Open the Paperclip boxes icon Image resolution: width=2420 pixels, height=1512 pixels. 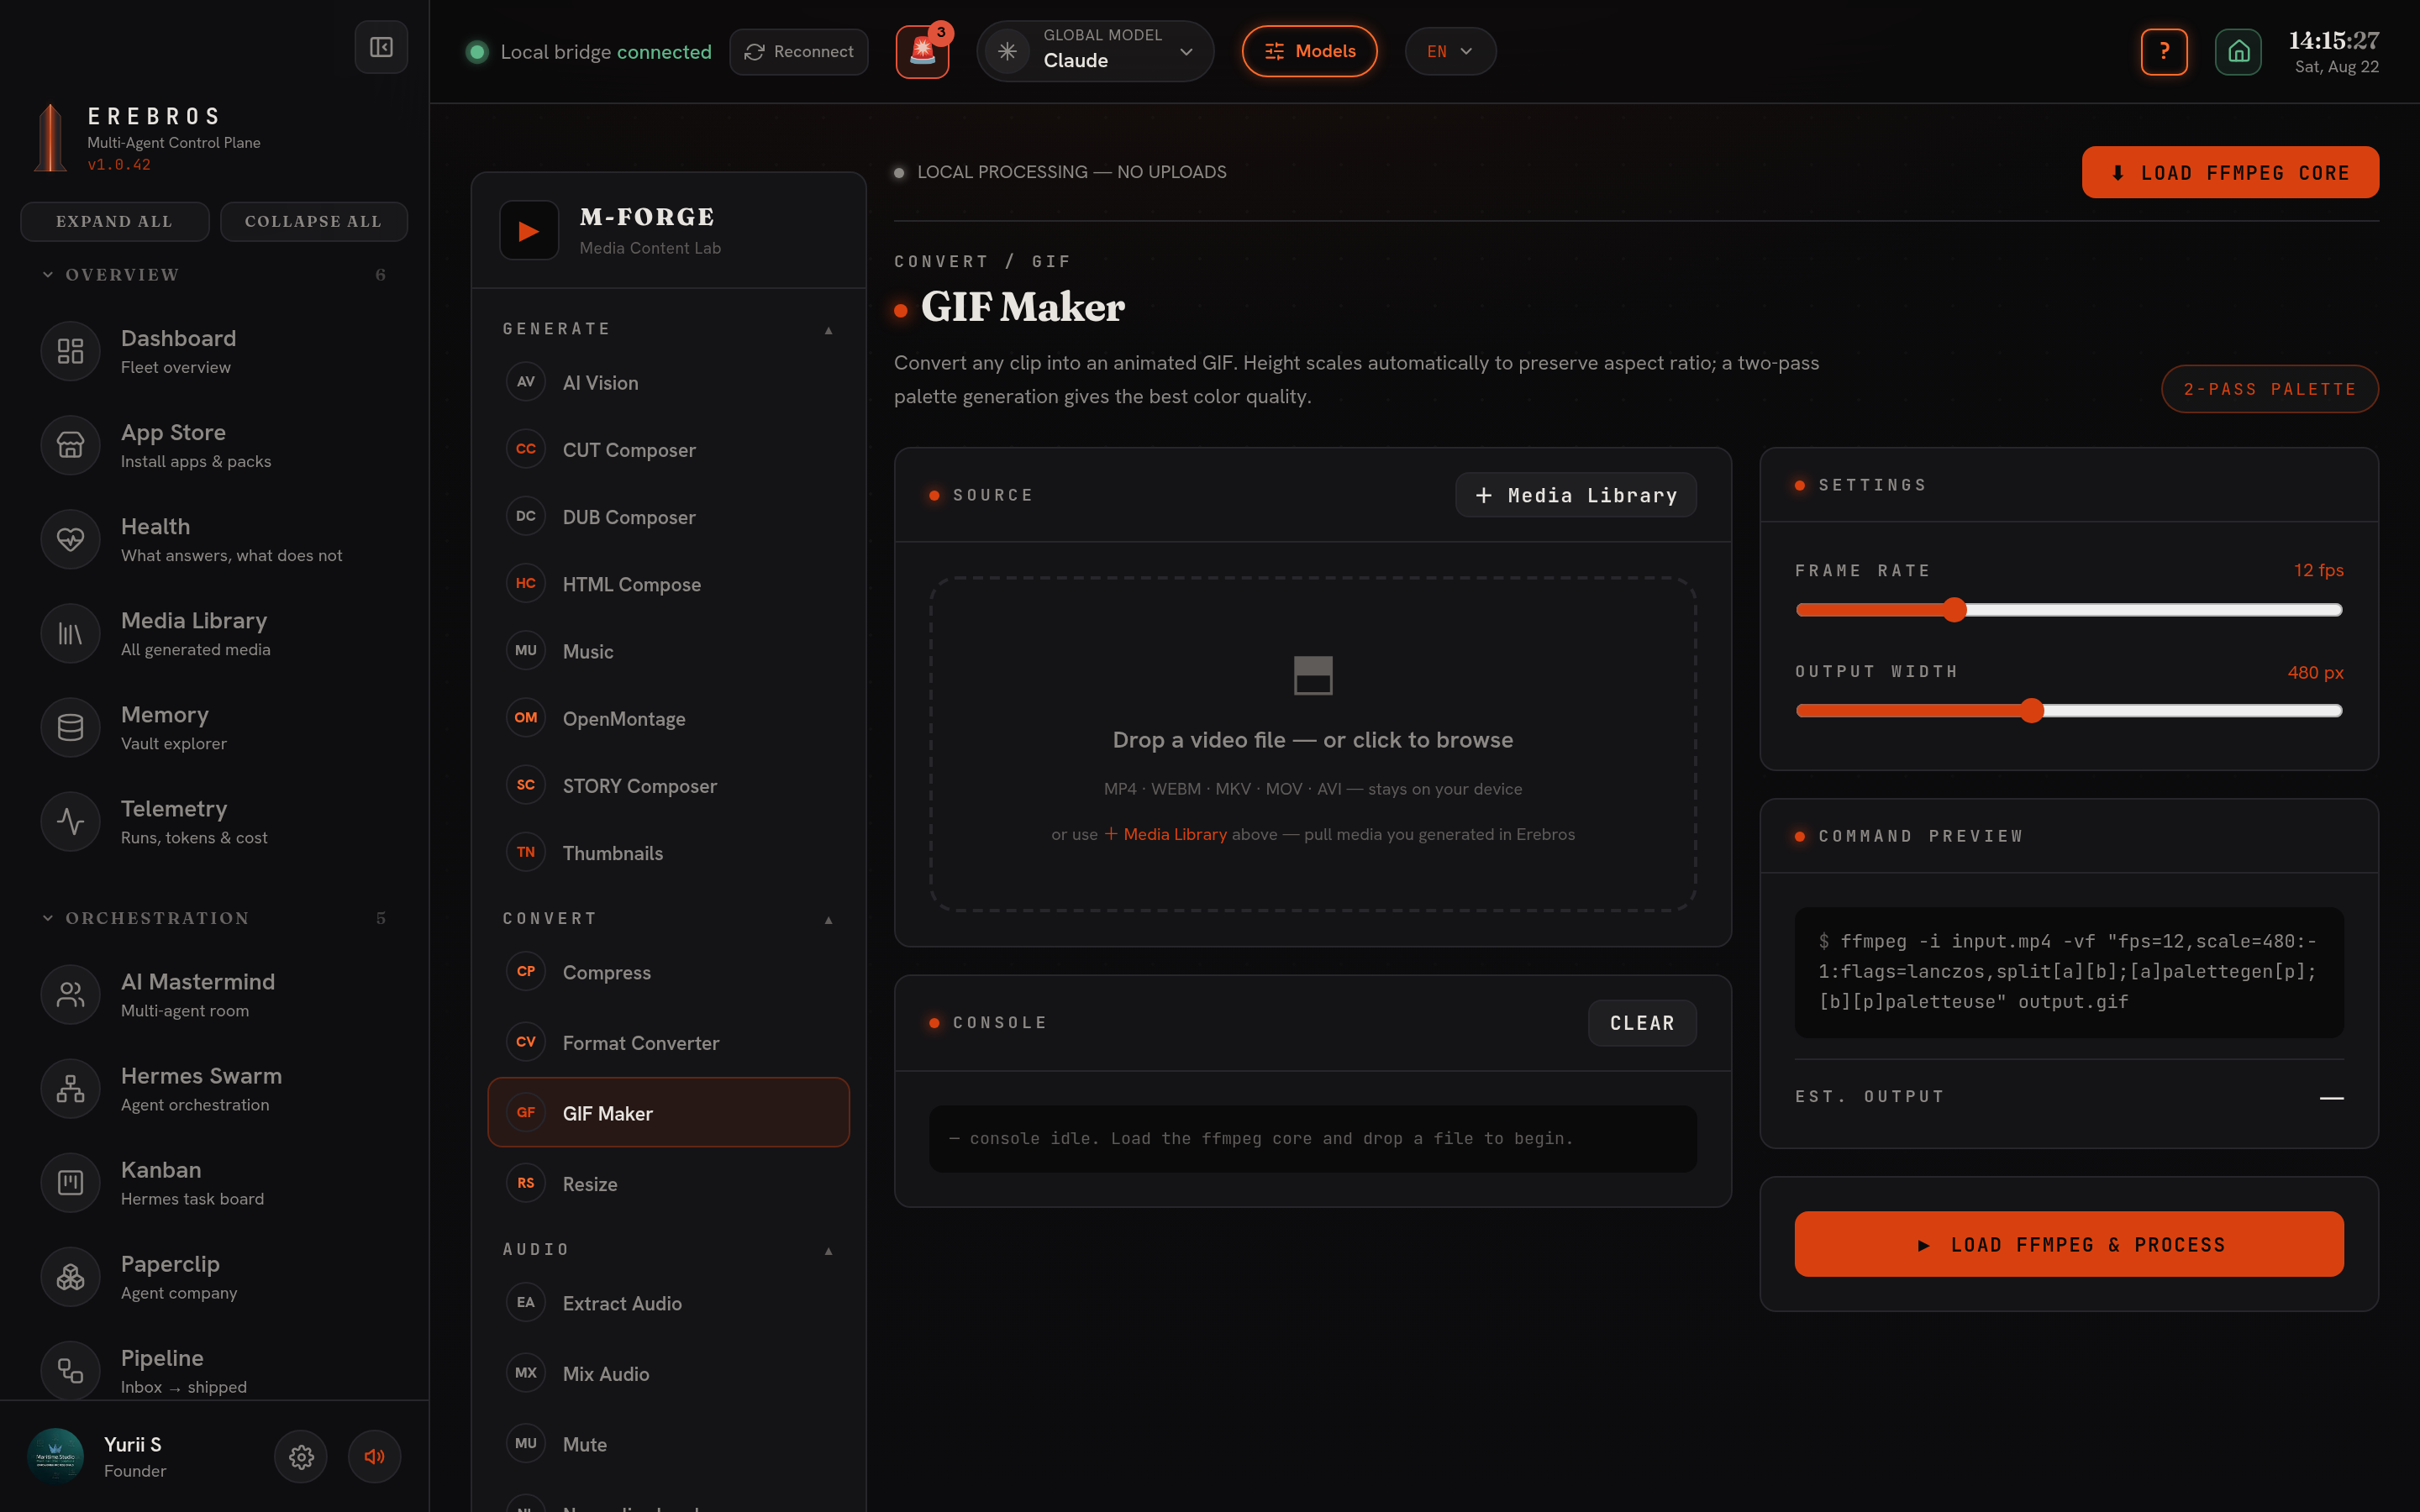pos(70,1276)
